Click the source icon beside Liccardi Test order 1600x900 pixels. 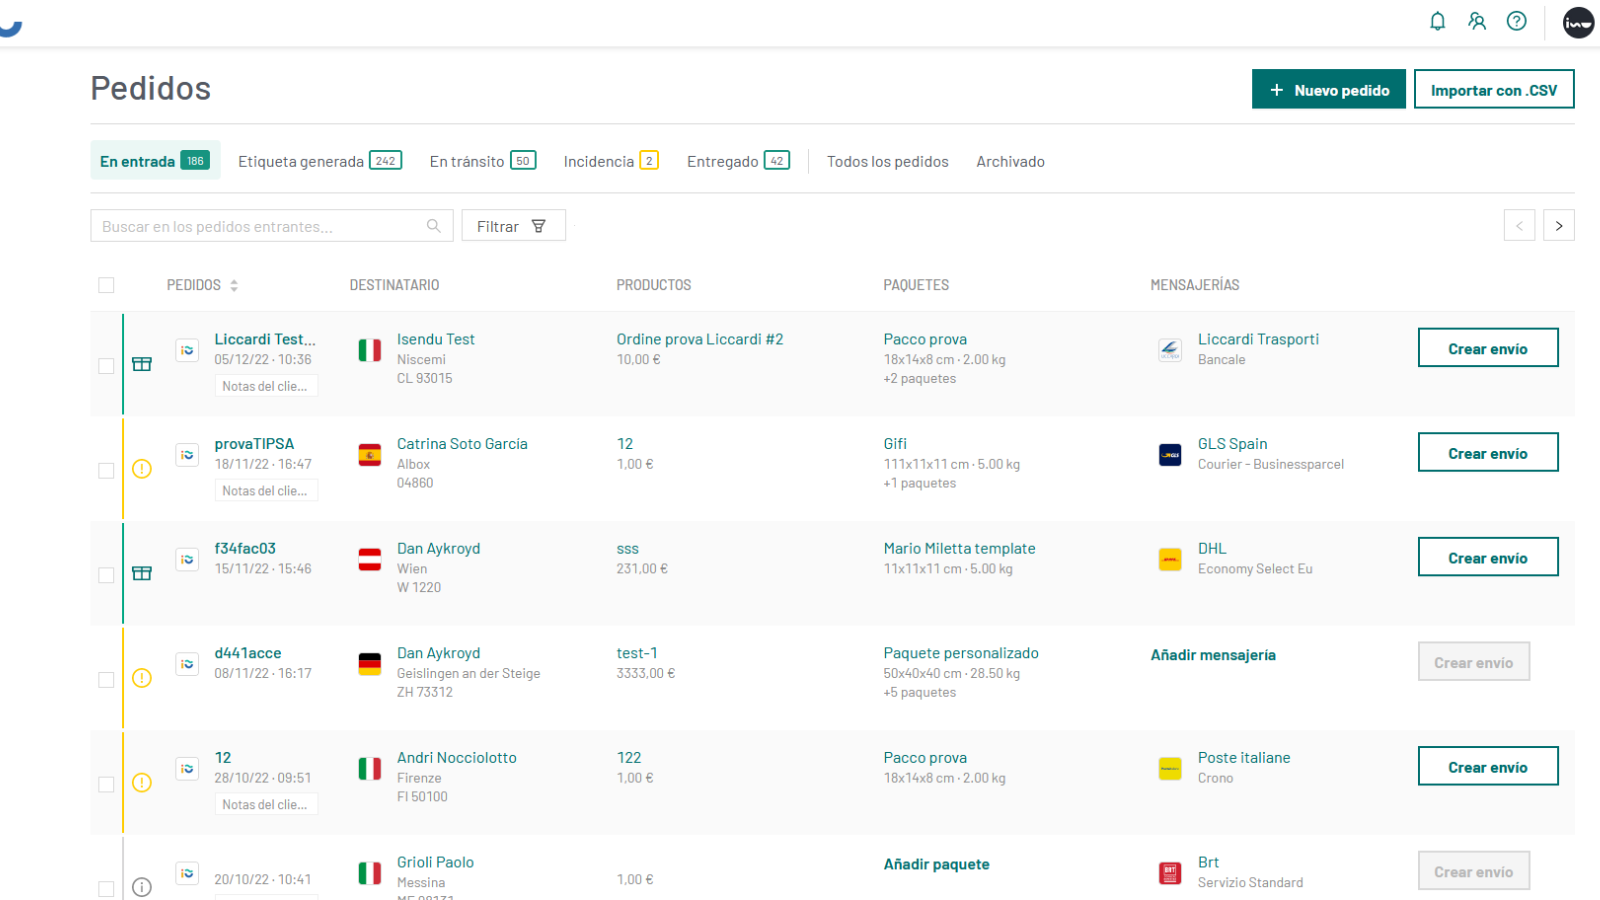[x=187, y=350]
